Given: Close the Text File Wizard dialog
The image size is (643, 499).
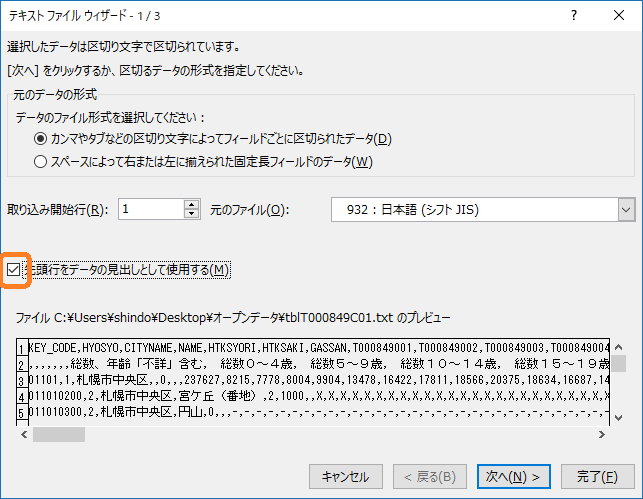Looking at the screenshot, I should click(619, 16).
